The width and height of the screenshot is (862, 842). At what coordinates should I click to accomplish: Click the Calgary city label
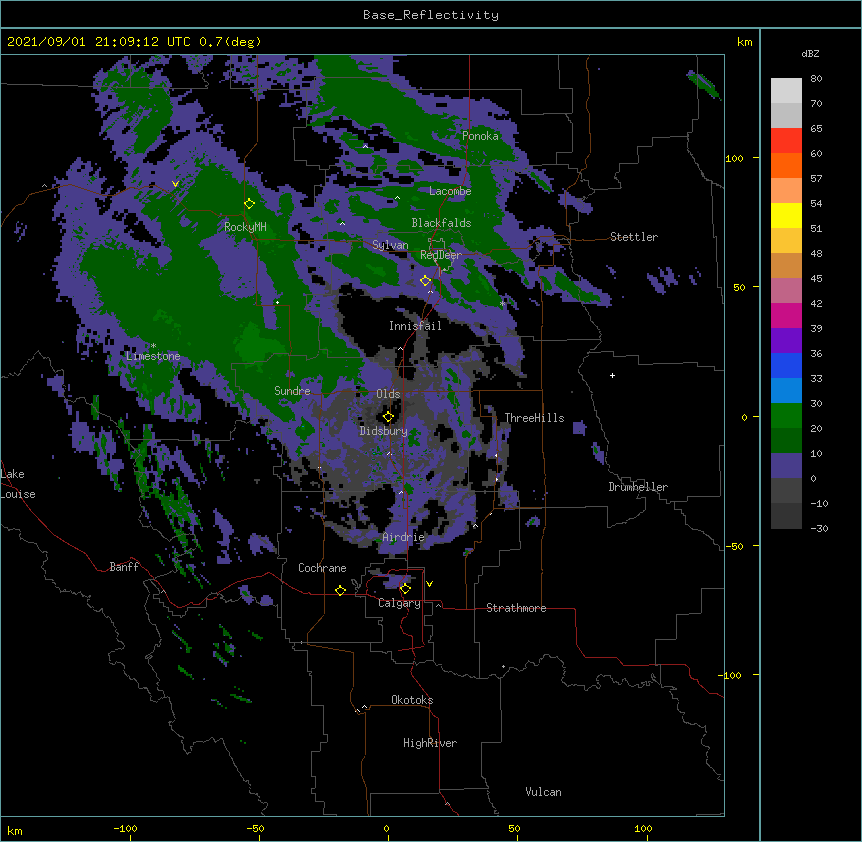pyautogui.click(x=399, y=603)
